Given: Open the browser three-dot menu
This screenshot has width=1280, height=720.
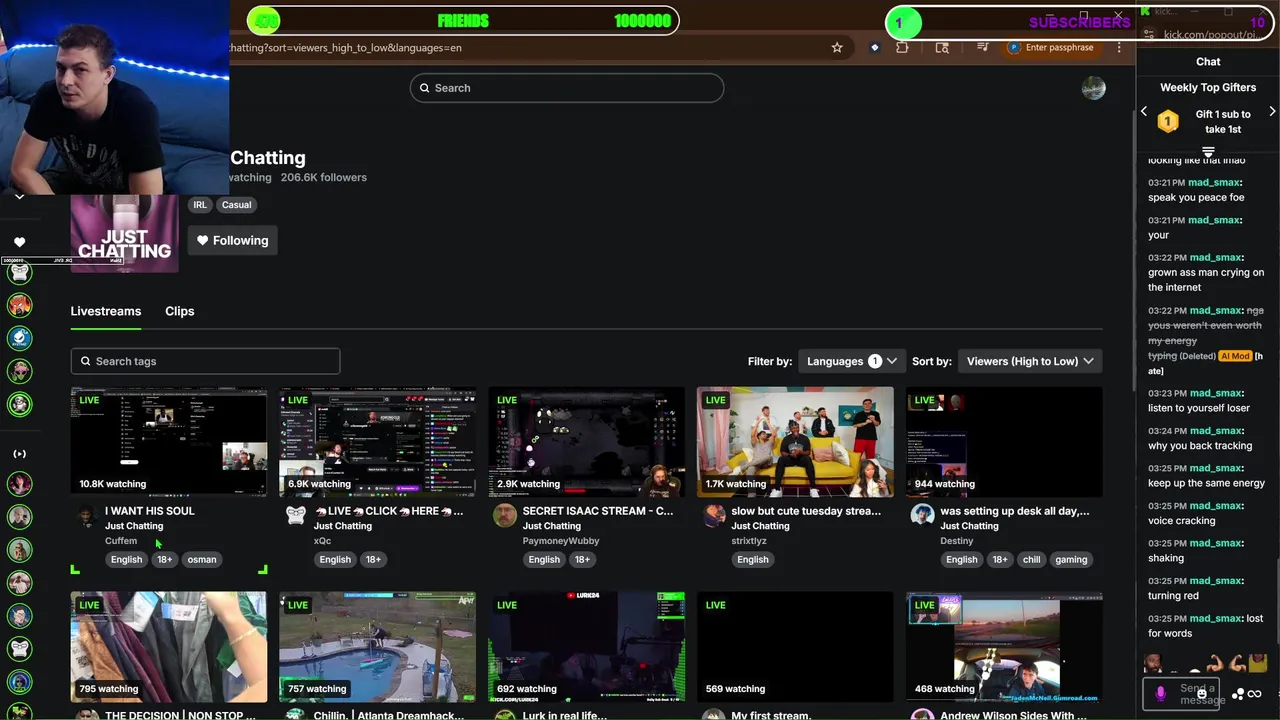Looking at the screenshot, I should [1119, 47].
